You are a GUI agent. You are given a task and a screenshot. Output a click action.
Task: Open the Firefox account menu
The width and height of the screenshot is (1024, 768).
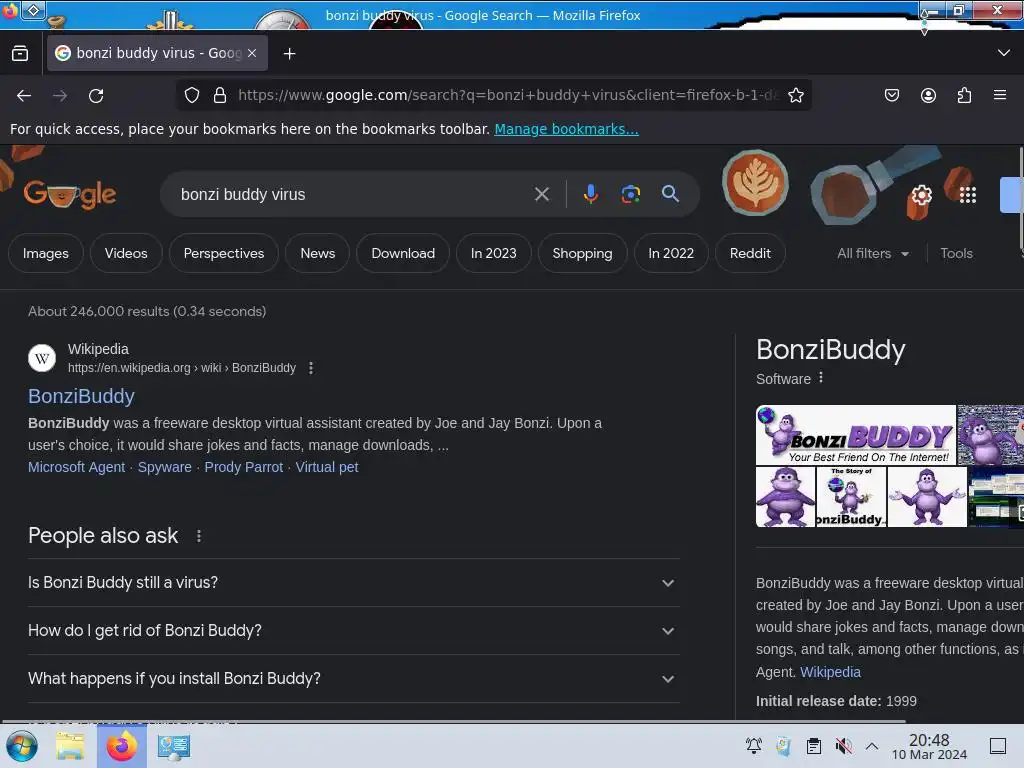928,95
